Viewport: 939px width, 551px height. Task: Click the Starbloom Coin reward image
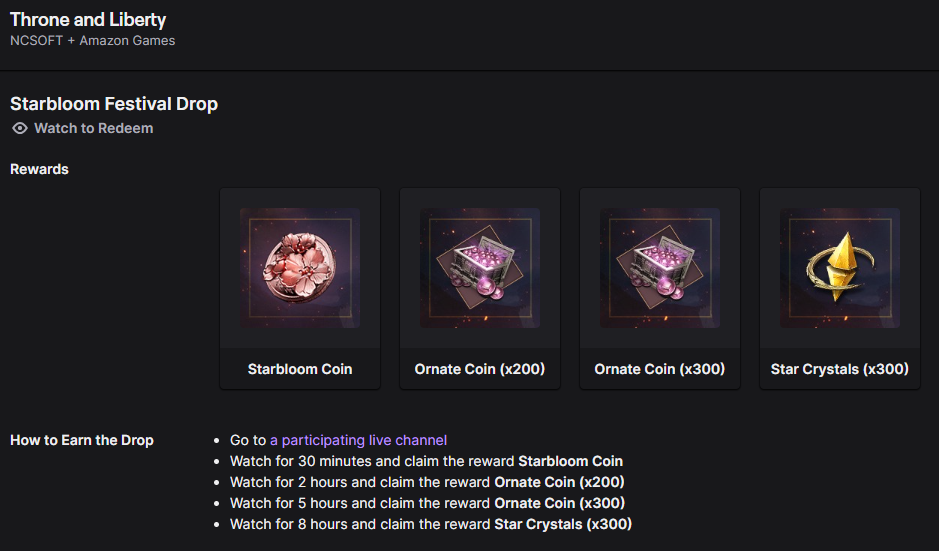[300, 268]
